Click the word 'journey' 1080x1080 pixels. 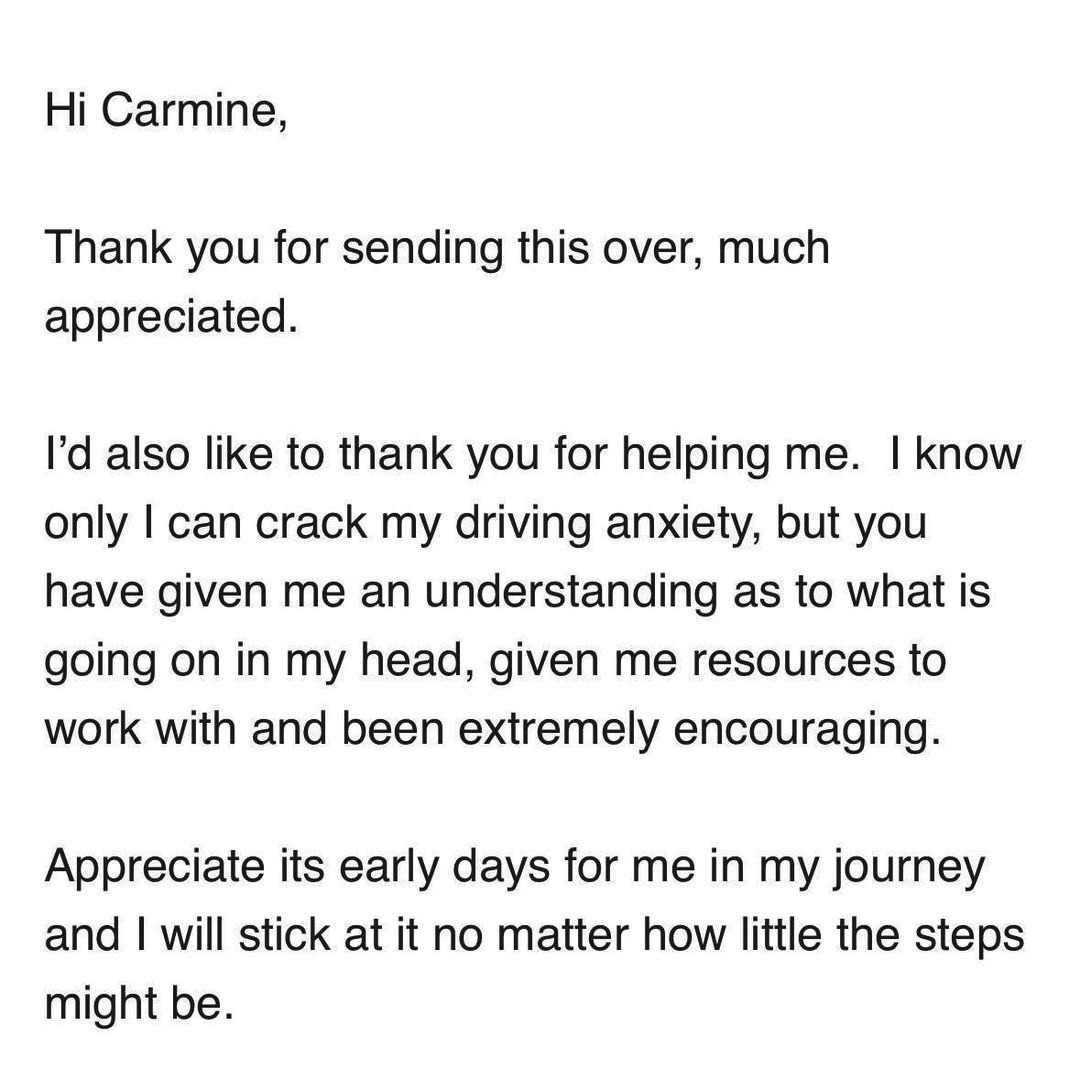[908, 866]
